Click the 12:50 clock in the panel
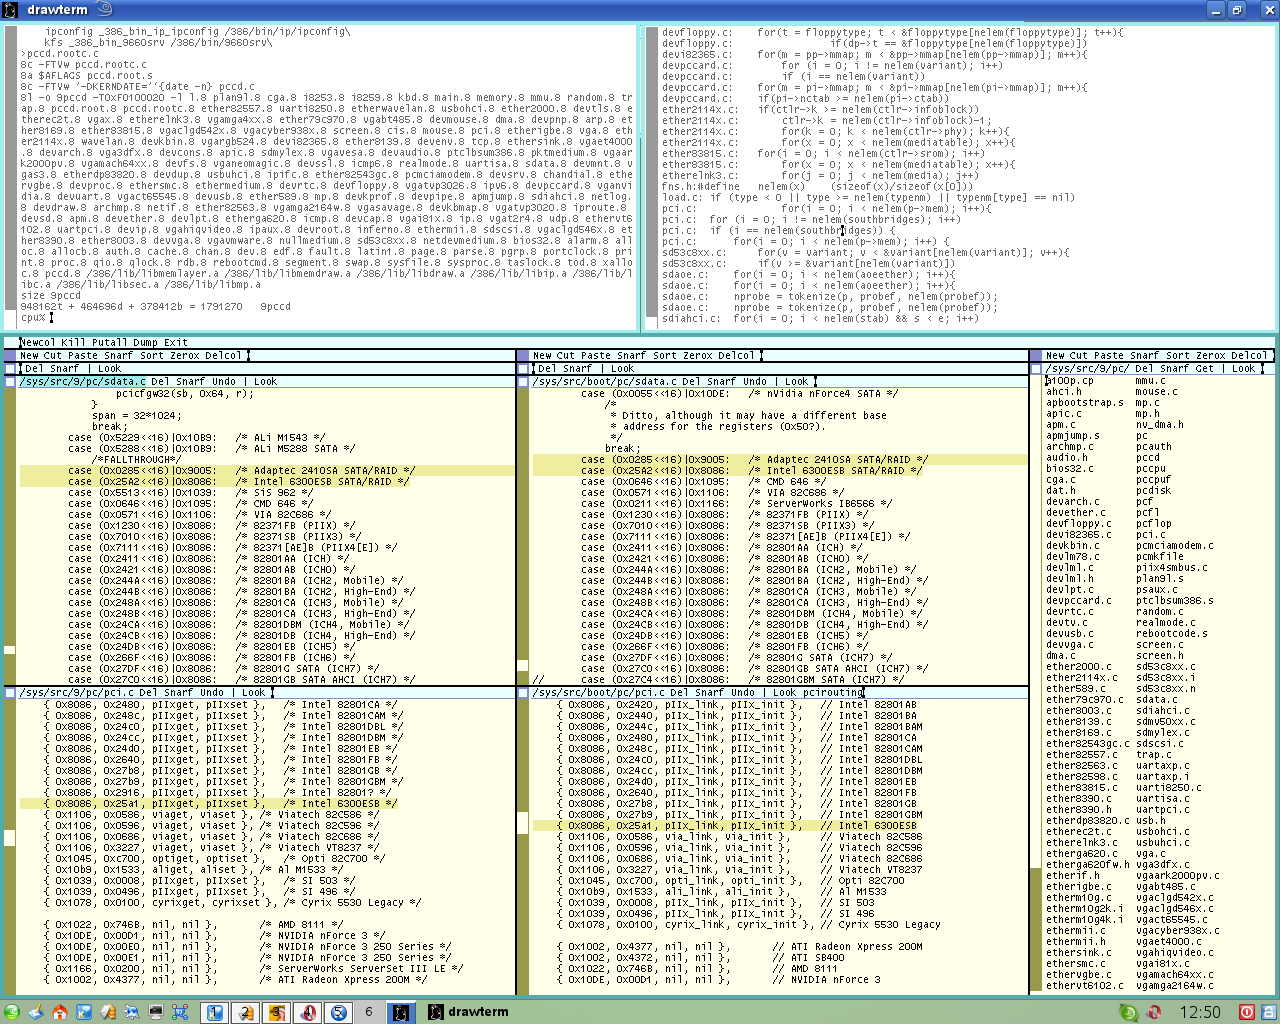The height and width of the screenshot is (1024, 1280). pyautogui.click(x=1200, y=1012)
